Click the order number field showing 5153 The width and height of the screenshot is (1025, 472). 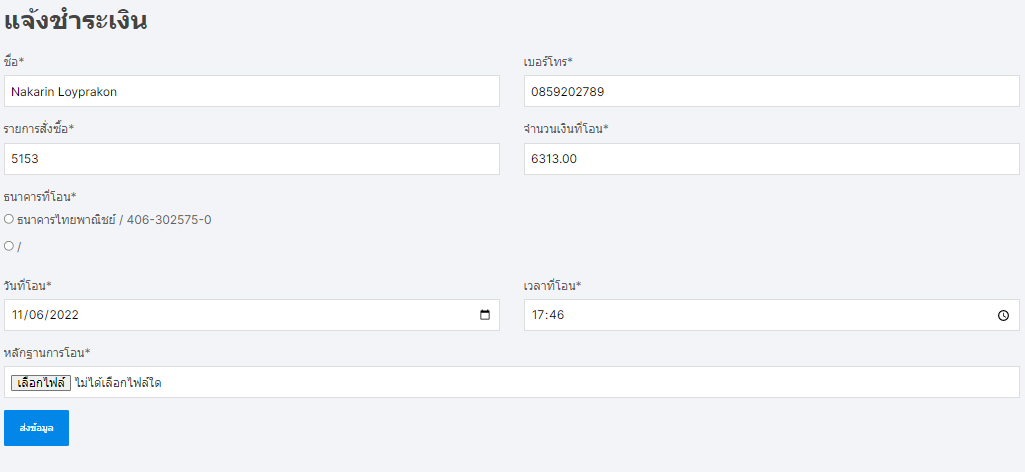pyautogui.click(x=252, y=159)
